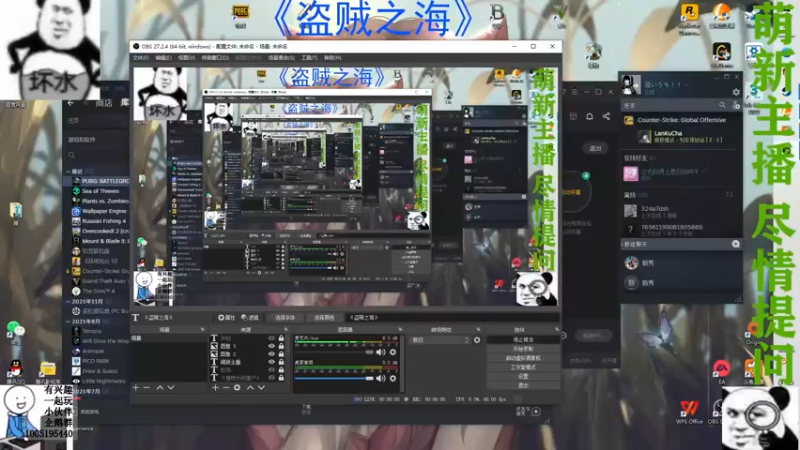This screenshot has height=450, width=800.
Task: Click 启动虚拟摄像机 button
Action: pos(523,358)
